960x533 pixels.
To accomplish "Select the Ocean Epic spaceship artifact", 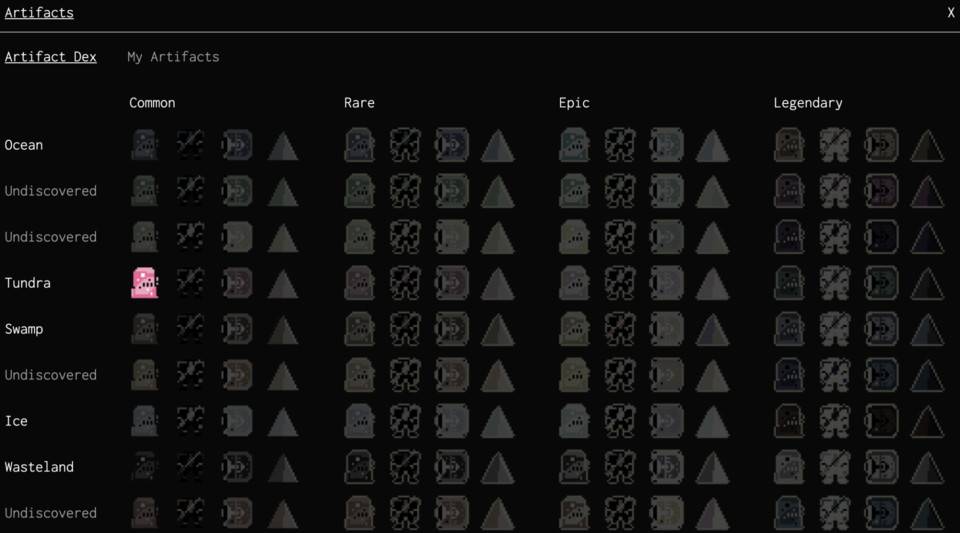I will pyautogui.click(x=666, y=146).
